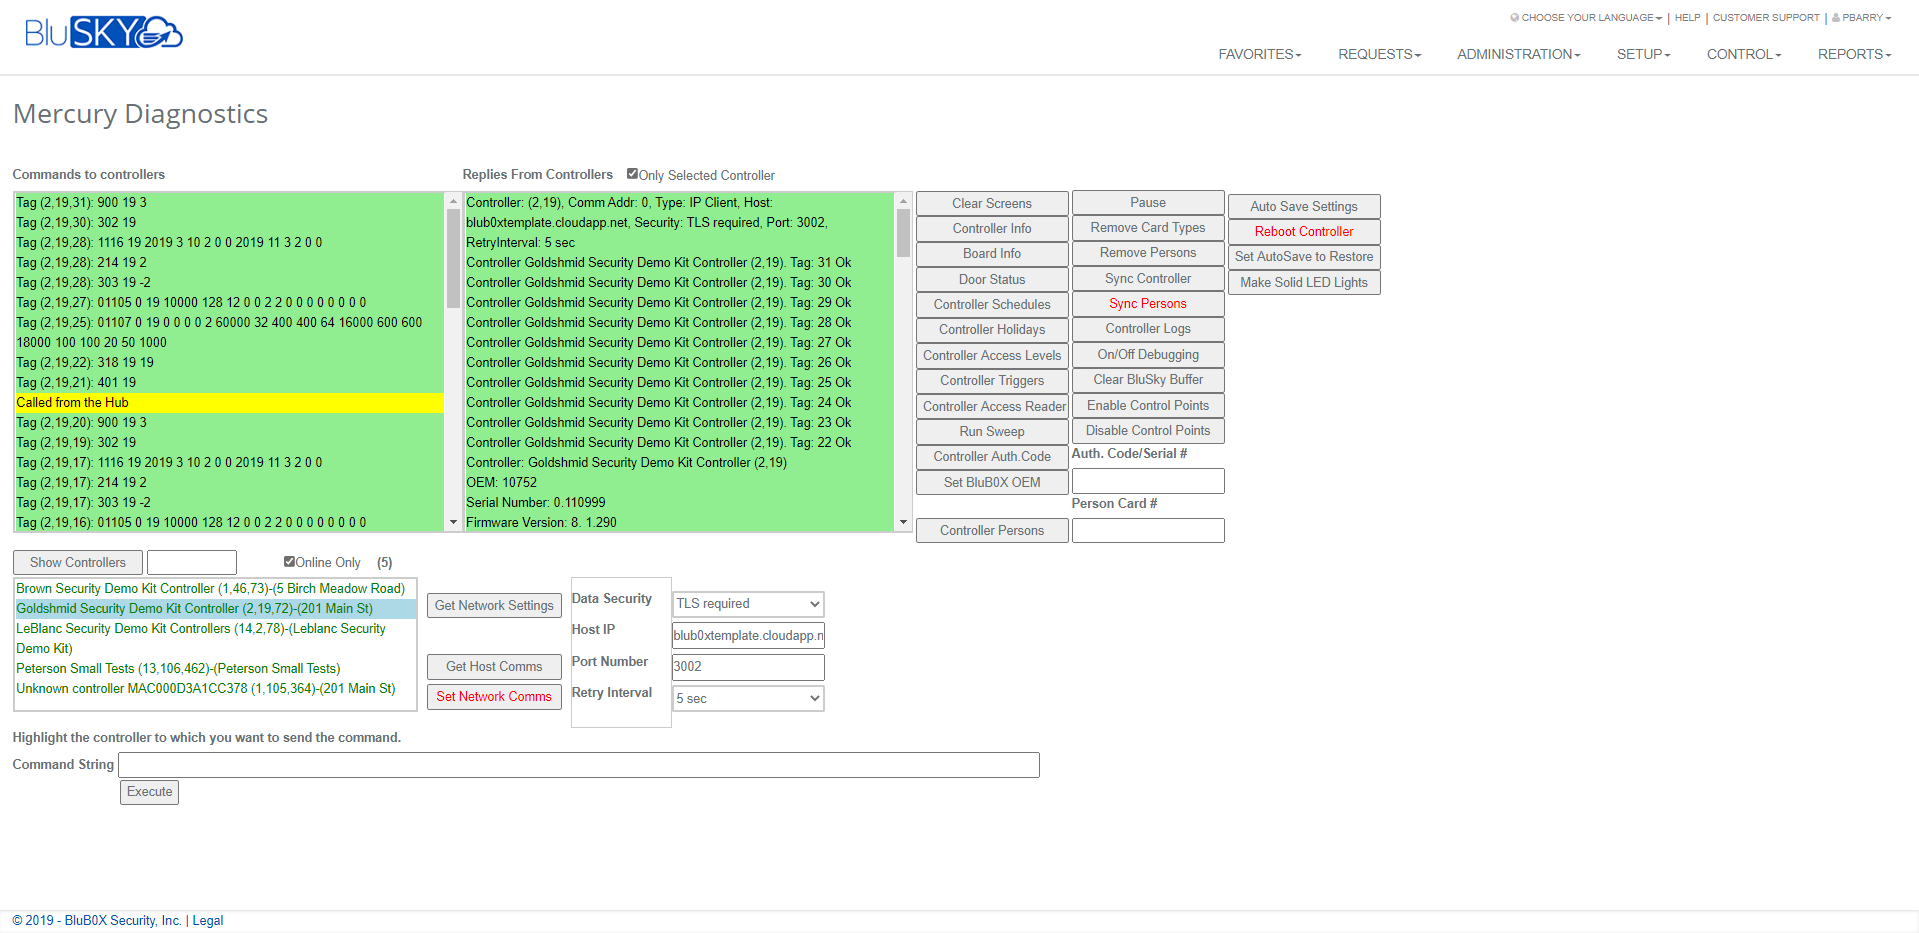Expand the CONTROL menu
1919x933 pixels.
pos(1743,54)
